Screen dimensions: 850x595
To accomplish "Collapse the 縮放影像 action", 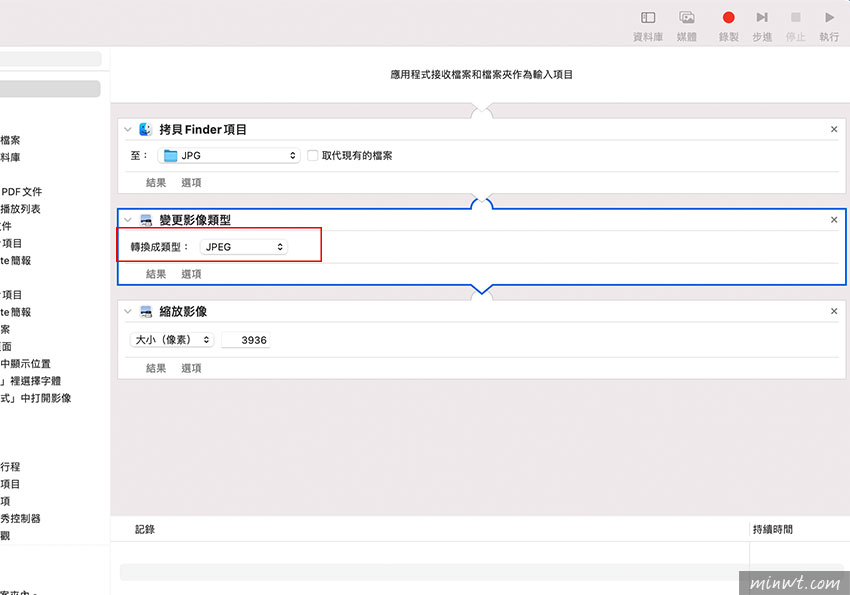I will pos(128,312).
